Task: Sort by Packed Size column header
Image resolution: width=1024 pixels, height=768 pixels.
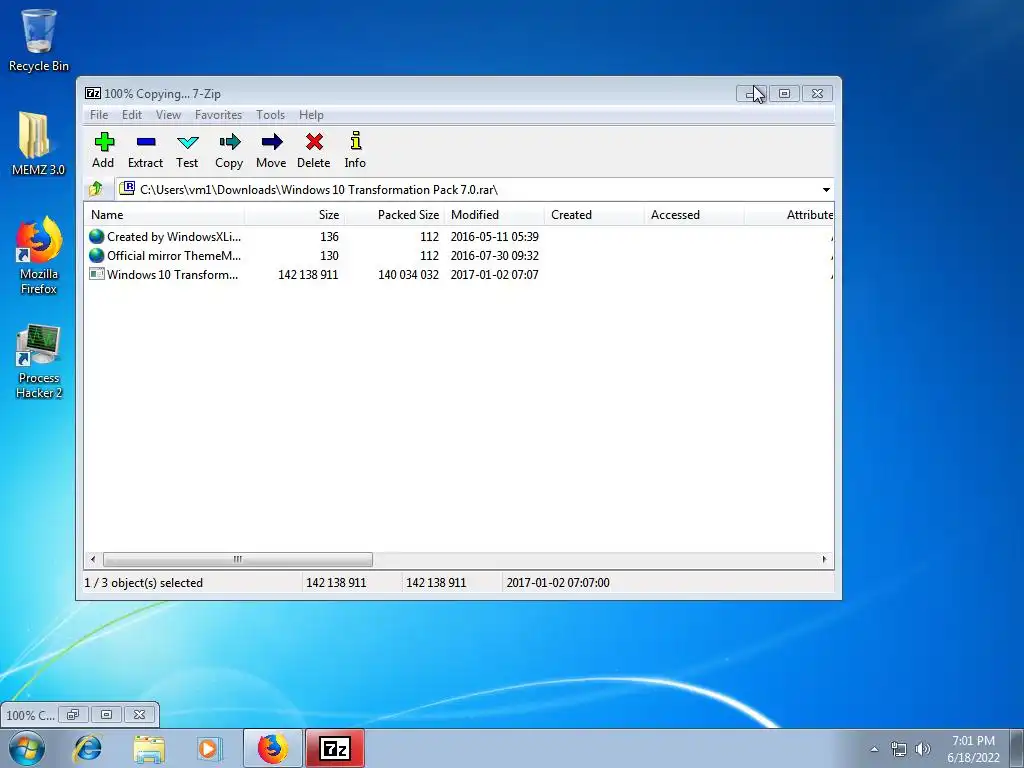Action: pyautogui.click(x=394, y=215)
